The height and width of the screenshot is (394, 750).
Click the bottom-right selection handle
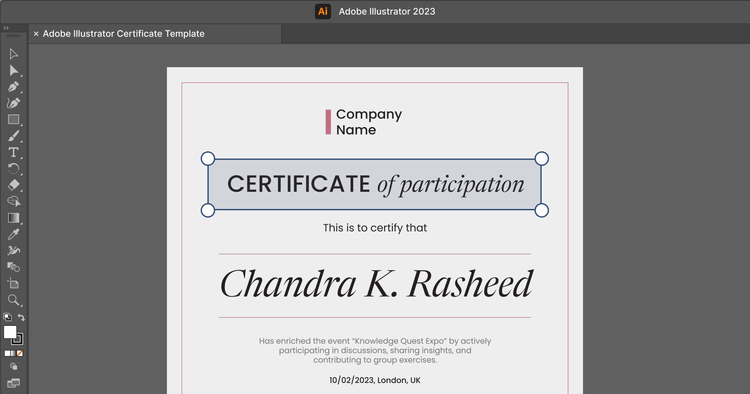coord(541,210)
